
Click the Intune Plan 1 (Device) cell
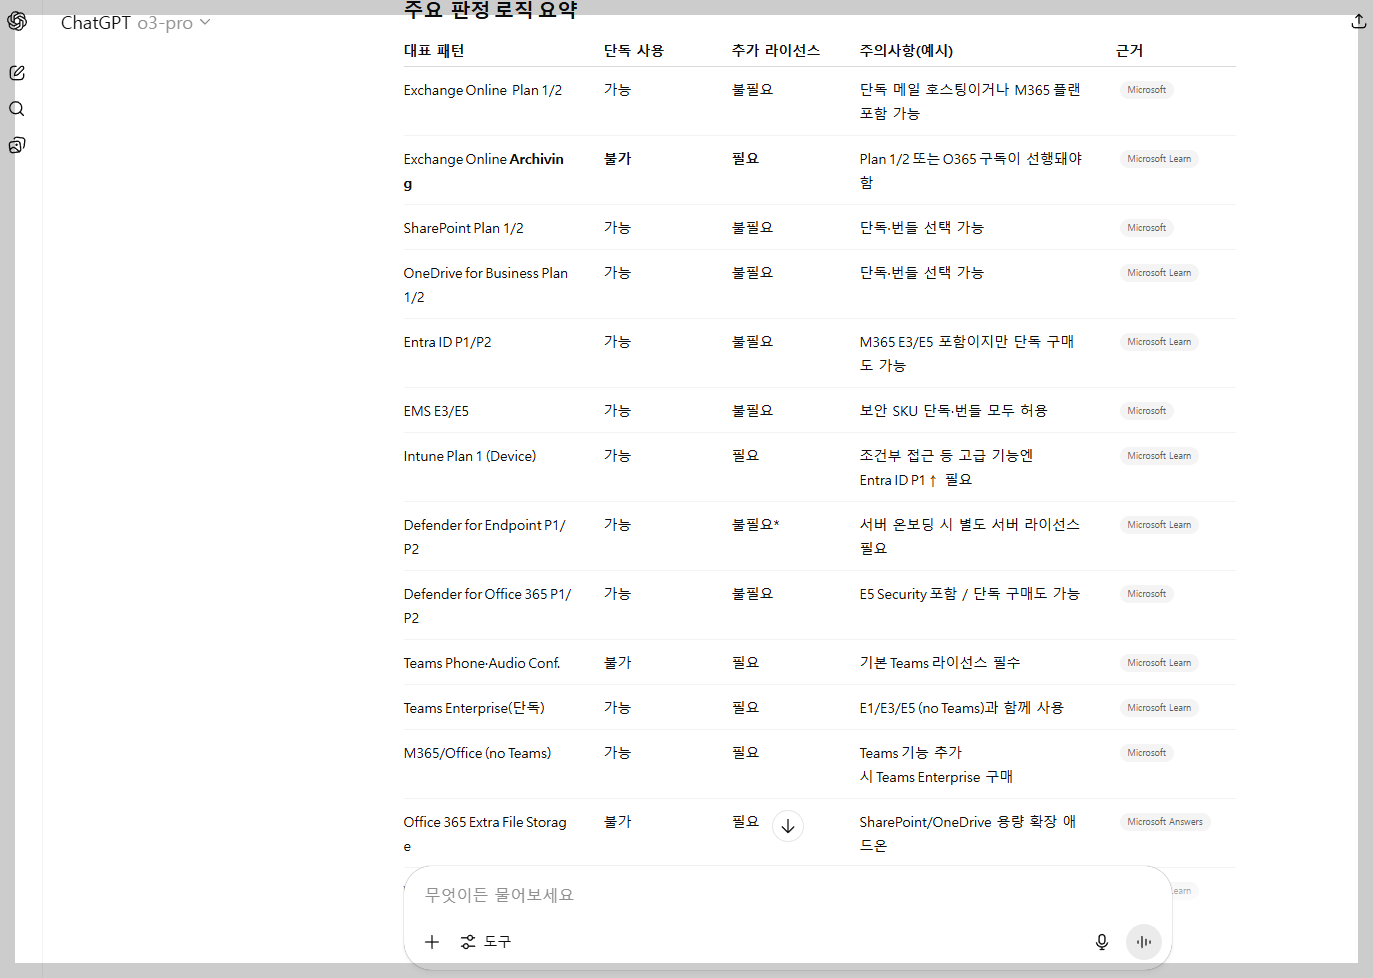coord(470,456)
